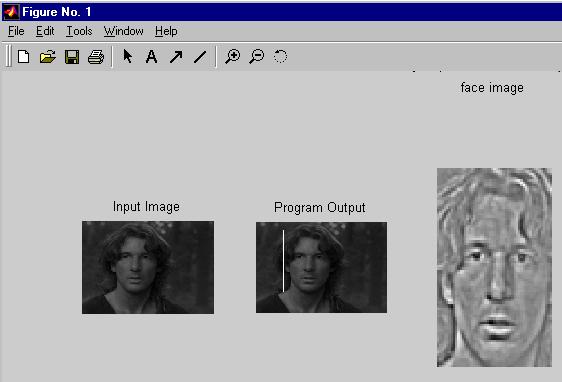Select the arrow pointer edit tool

point(128,57)
